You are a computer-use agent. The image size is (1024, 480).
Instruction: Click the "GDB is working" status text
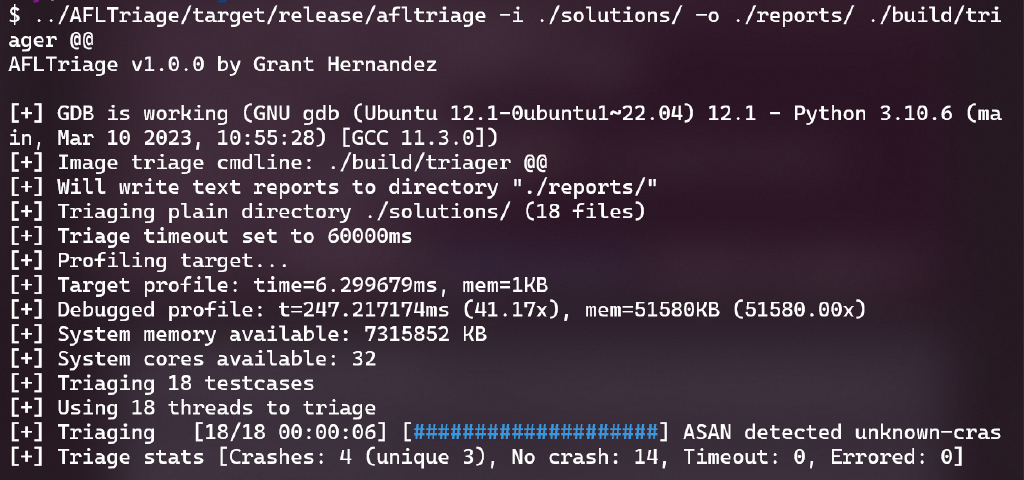(x=143, y=114)
